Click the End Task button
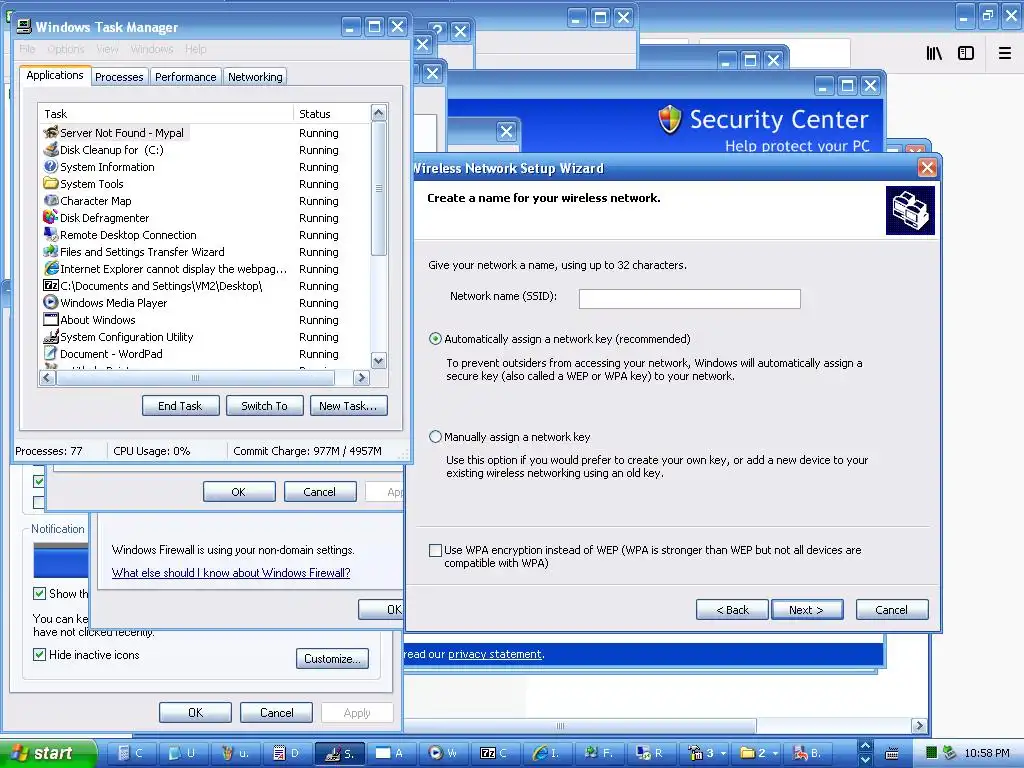Viewport: 1024px width, 768px height. coord(180,406)
